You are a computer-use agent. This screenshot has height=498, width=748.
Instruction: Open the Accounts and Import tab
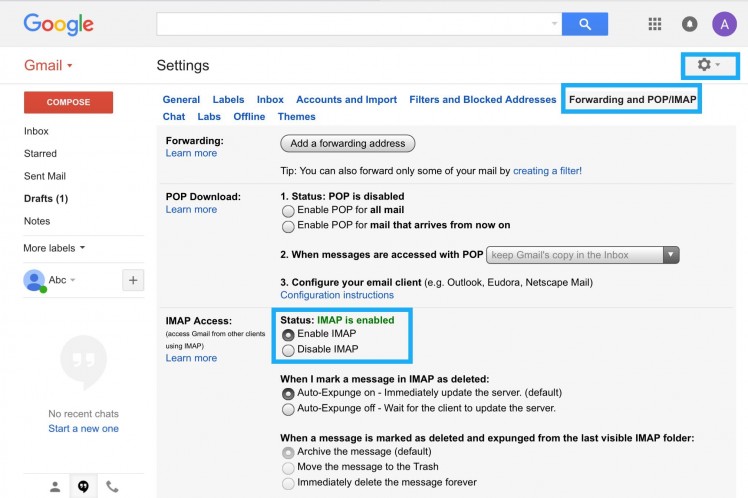[x=346, y=100]
